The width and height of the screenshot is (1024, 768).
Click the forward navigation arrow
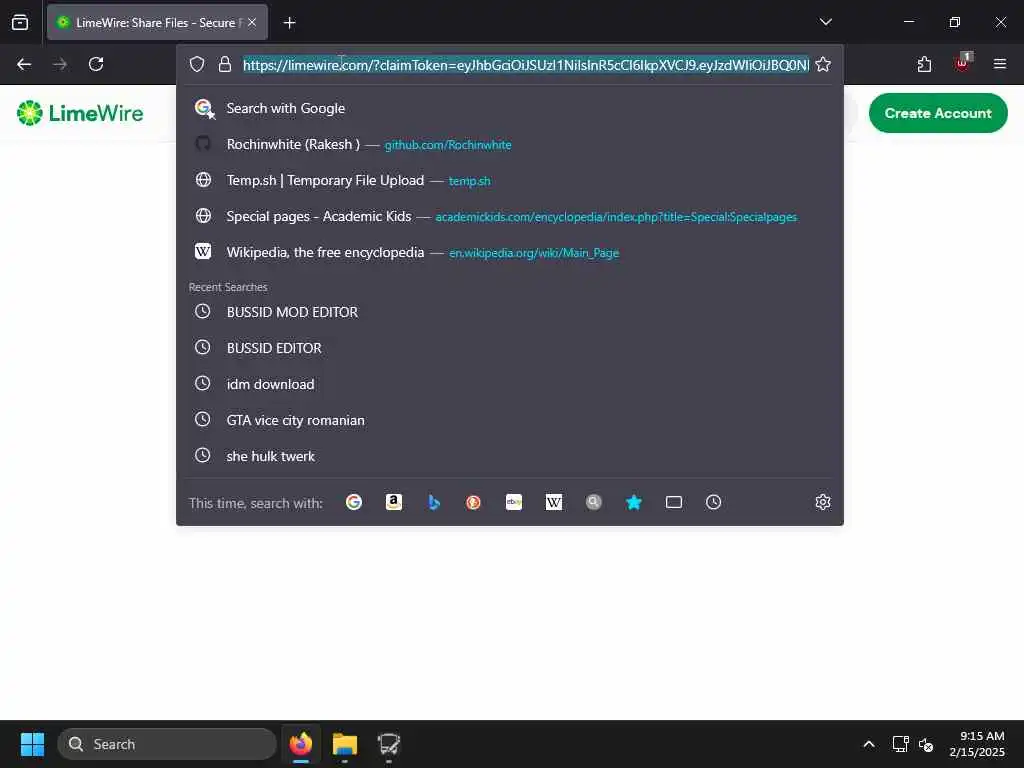point(60,64)
